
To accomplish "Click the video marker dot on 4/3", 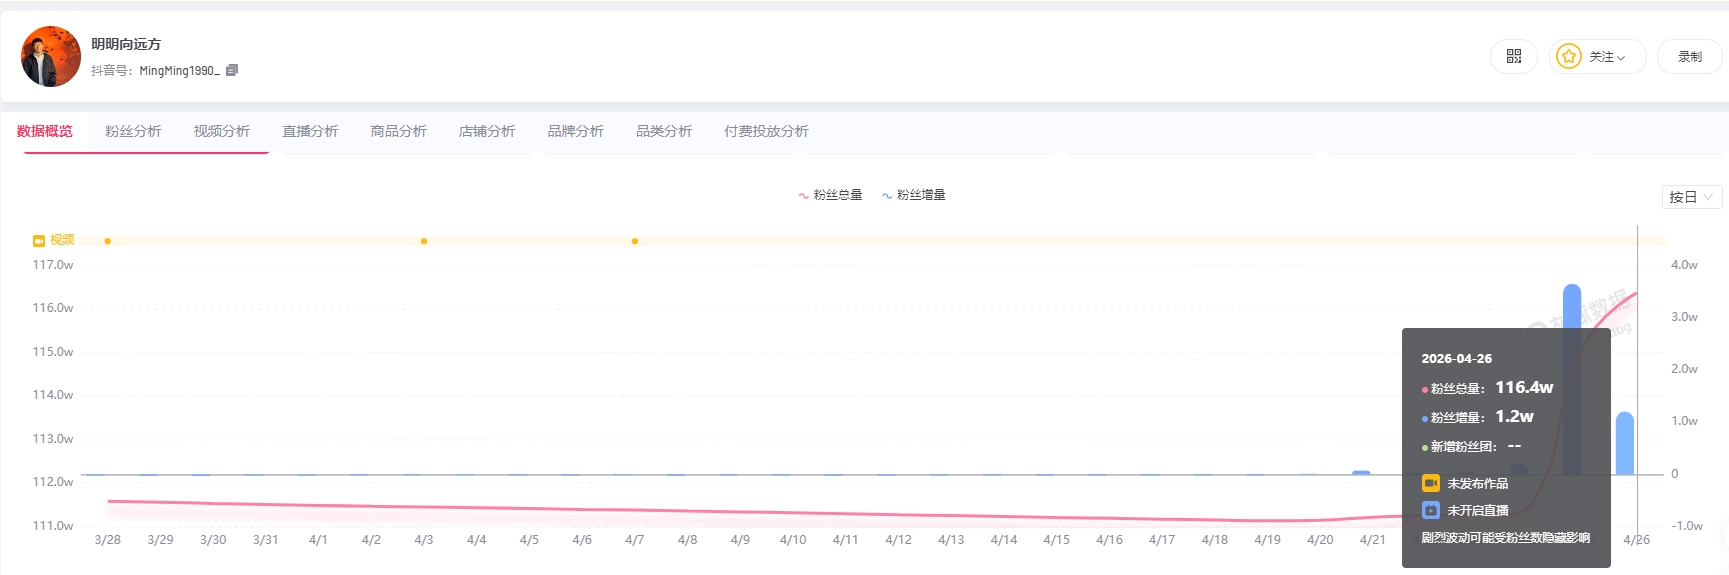I will pyautogui.click(x=424, y=241).
